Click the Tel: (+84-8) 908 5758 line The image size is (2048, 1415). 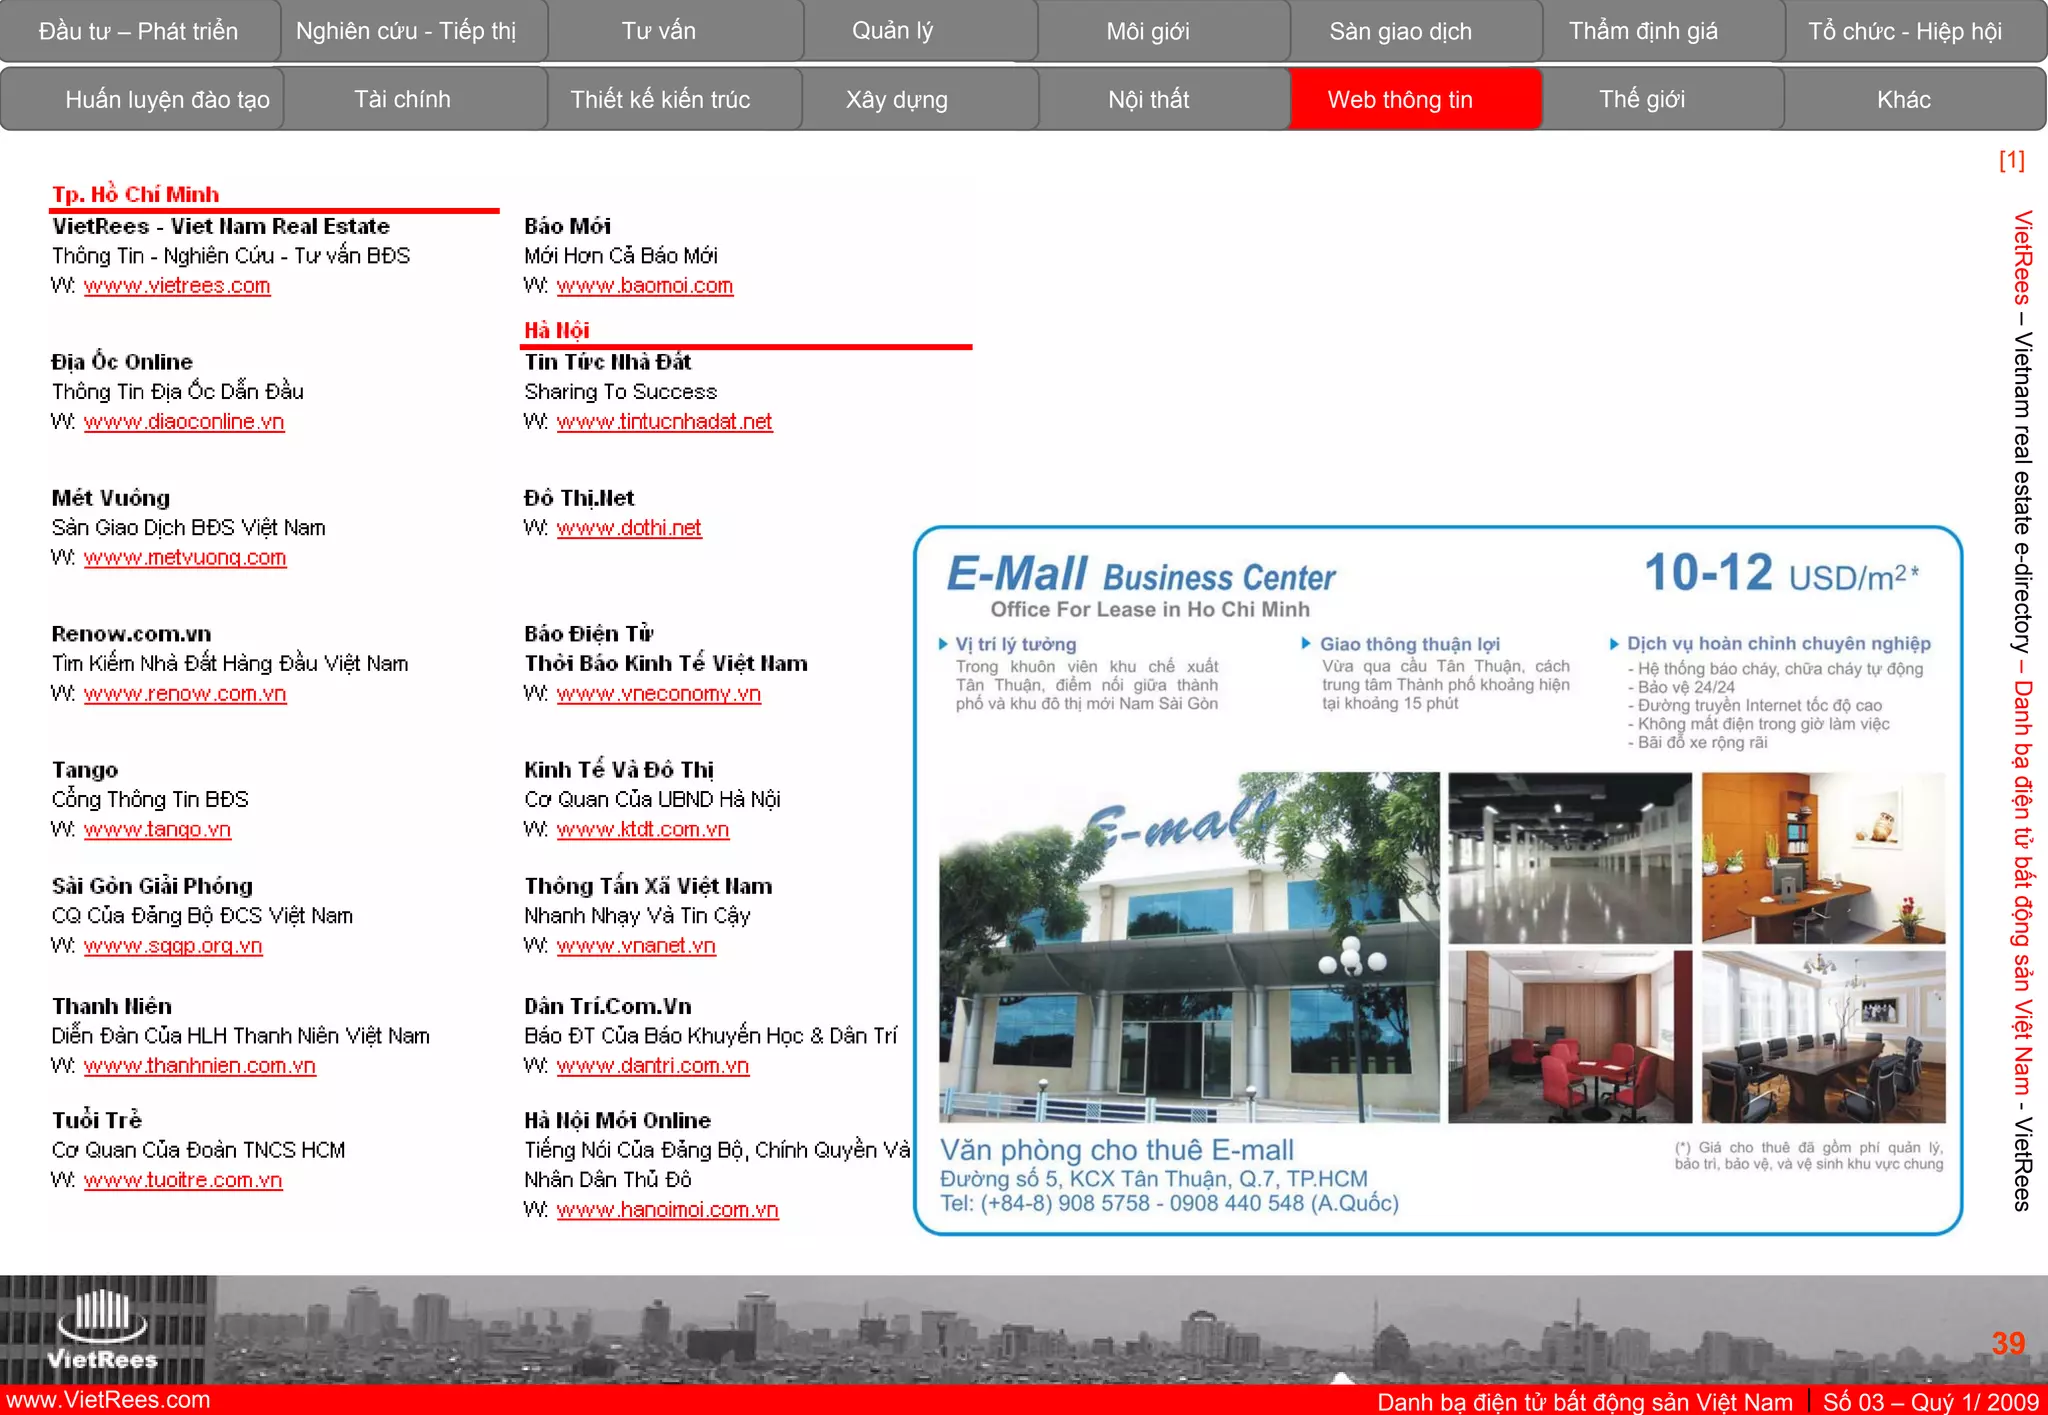point(1169,1204)
